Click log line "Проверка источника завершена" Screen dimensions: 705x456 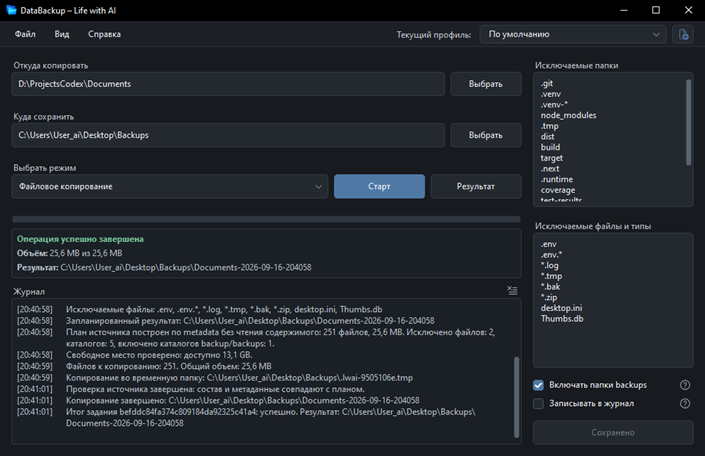pos(215,389)
